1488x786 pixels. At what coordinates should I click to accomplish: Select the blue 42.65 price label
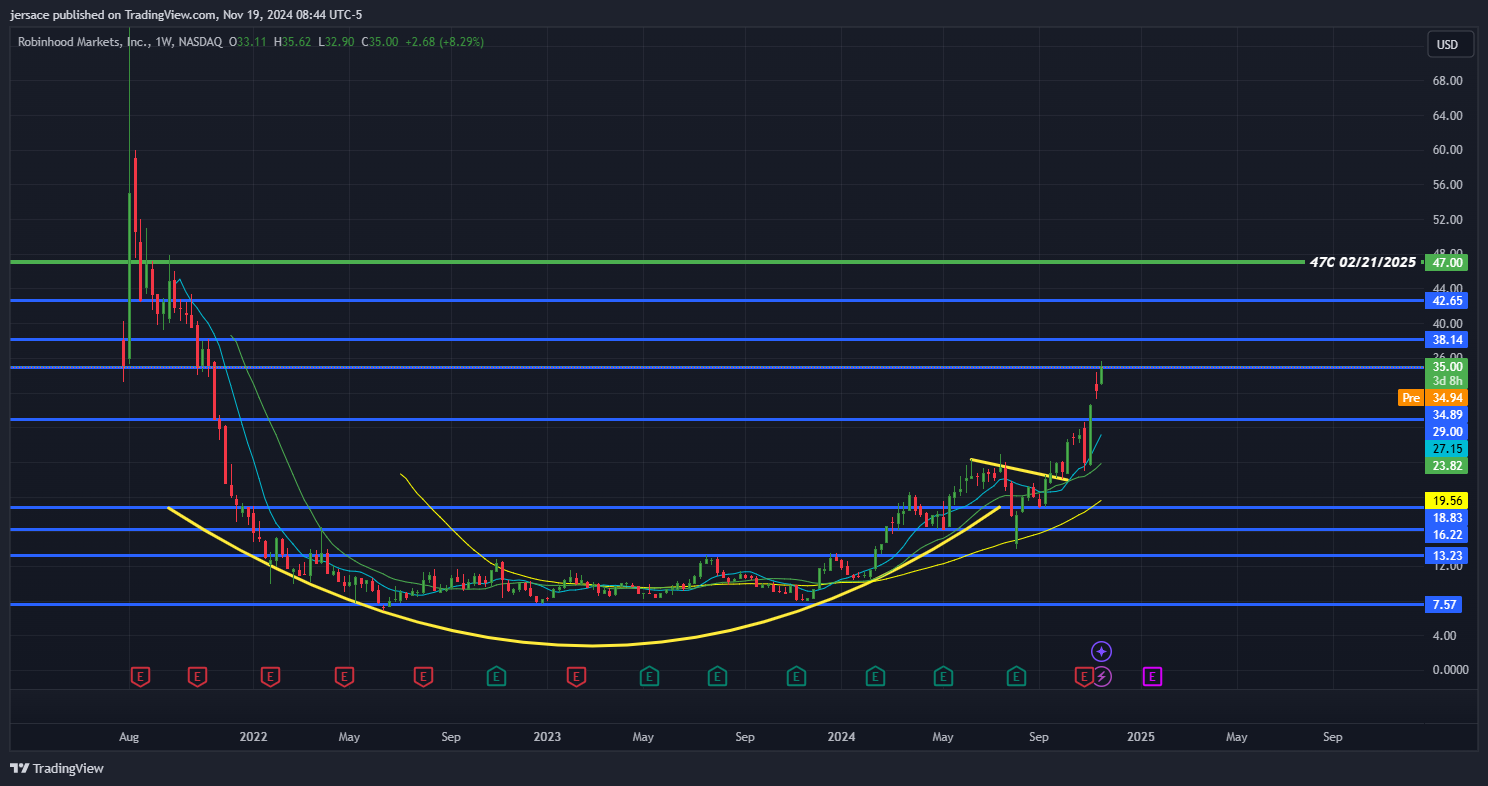1447,300
